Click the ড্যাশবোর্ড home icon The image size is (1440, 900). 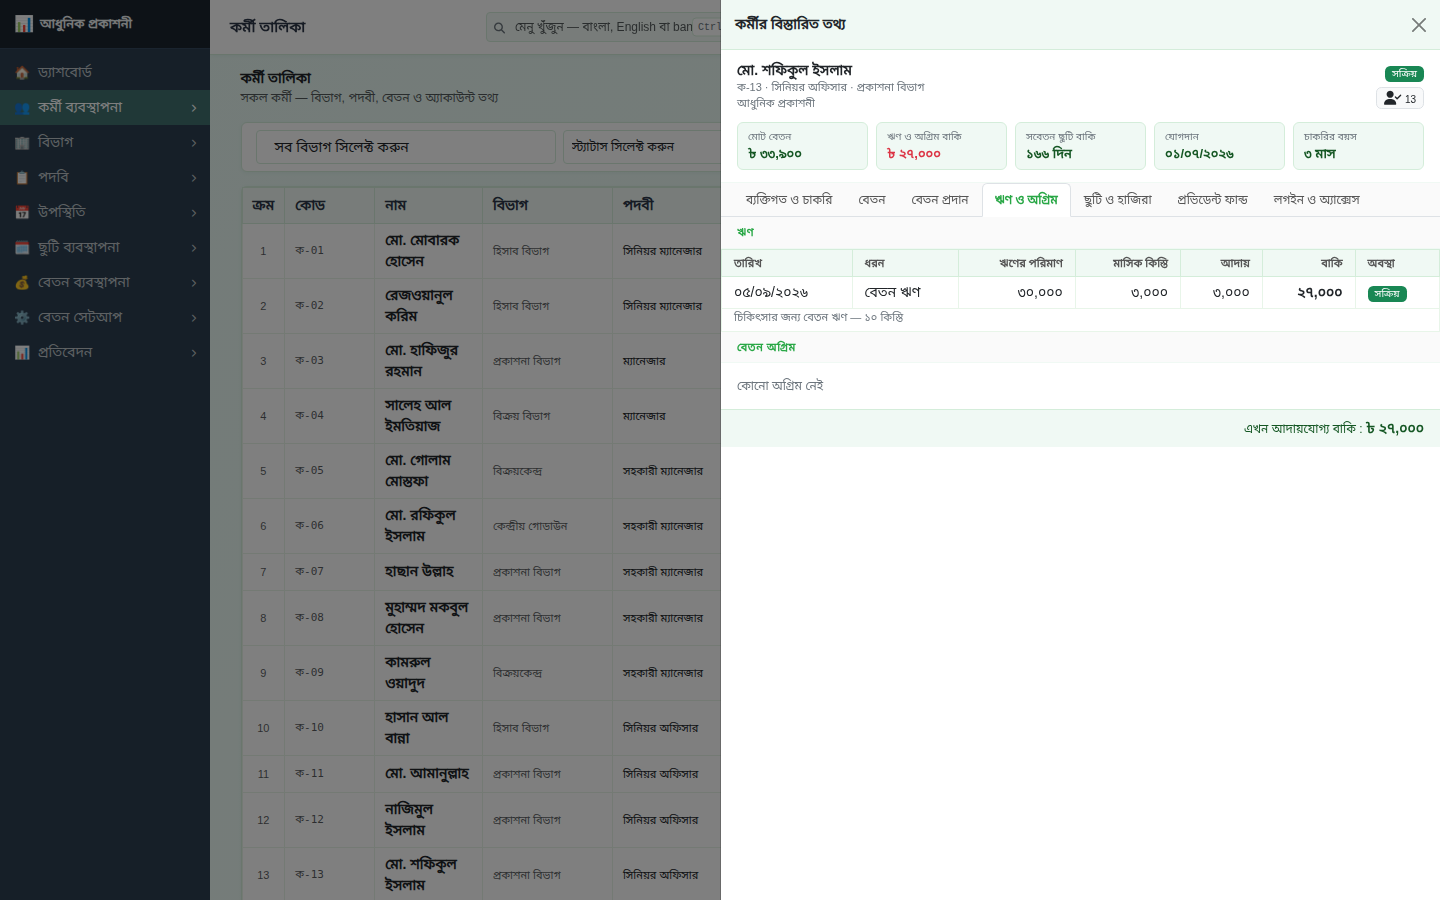coord(22,73)
